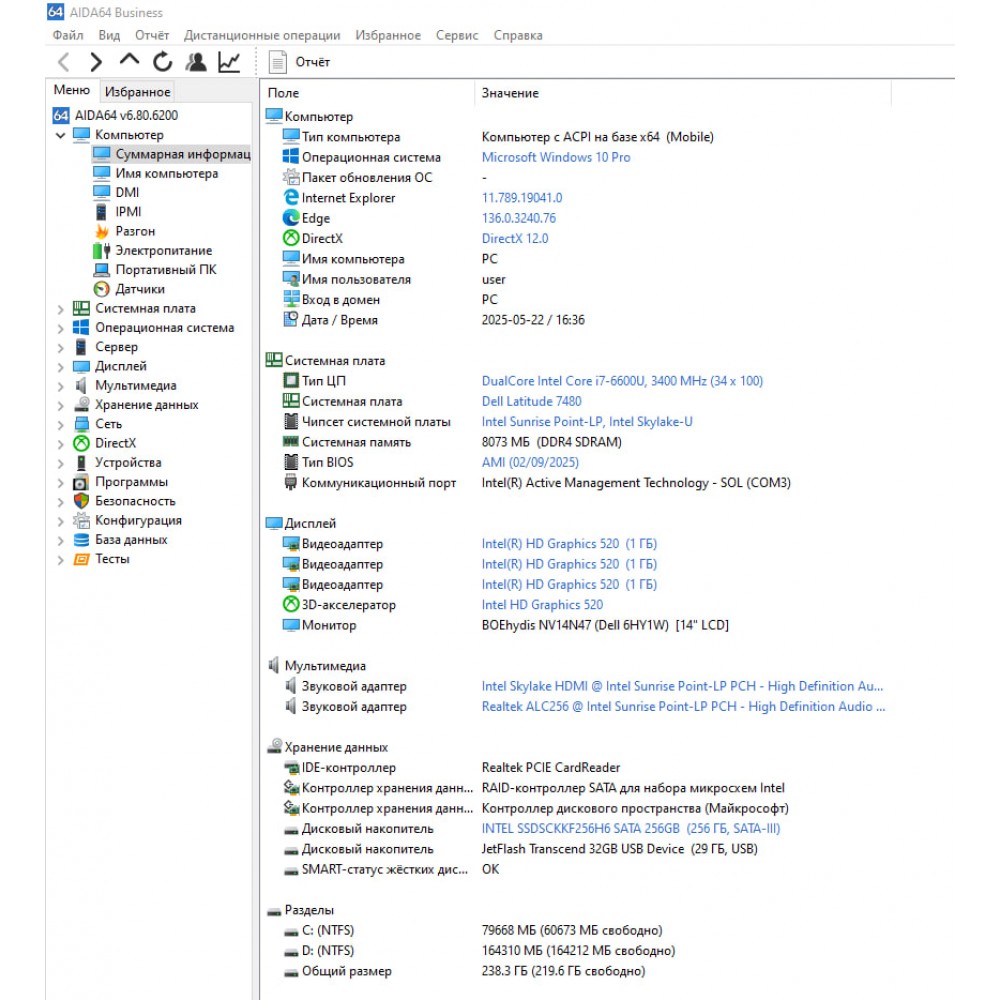Screen dimensions: 1000x1000
Task: Switch to the Меню tab in the side panel
Action: click(71, 90)
